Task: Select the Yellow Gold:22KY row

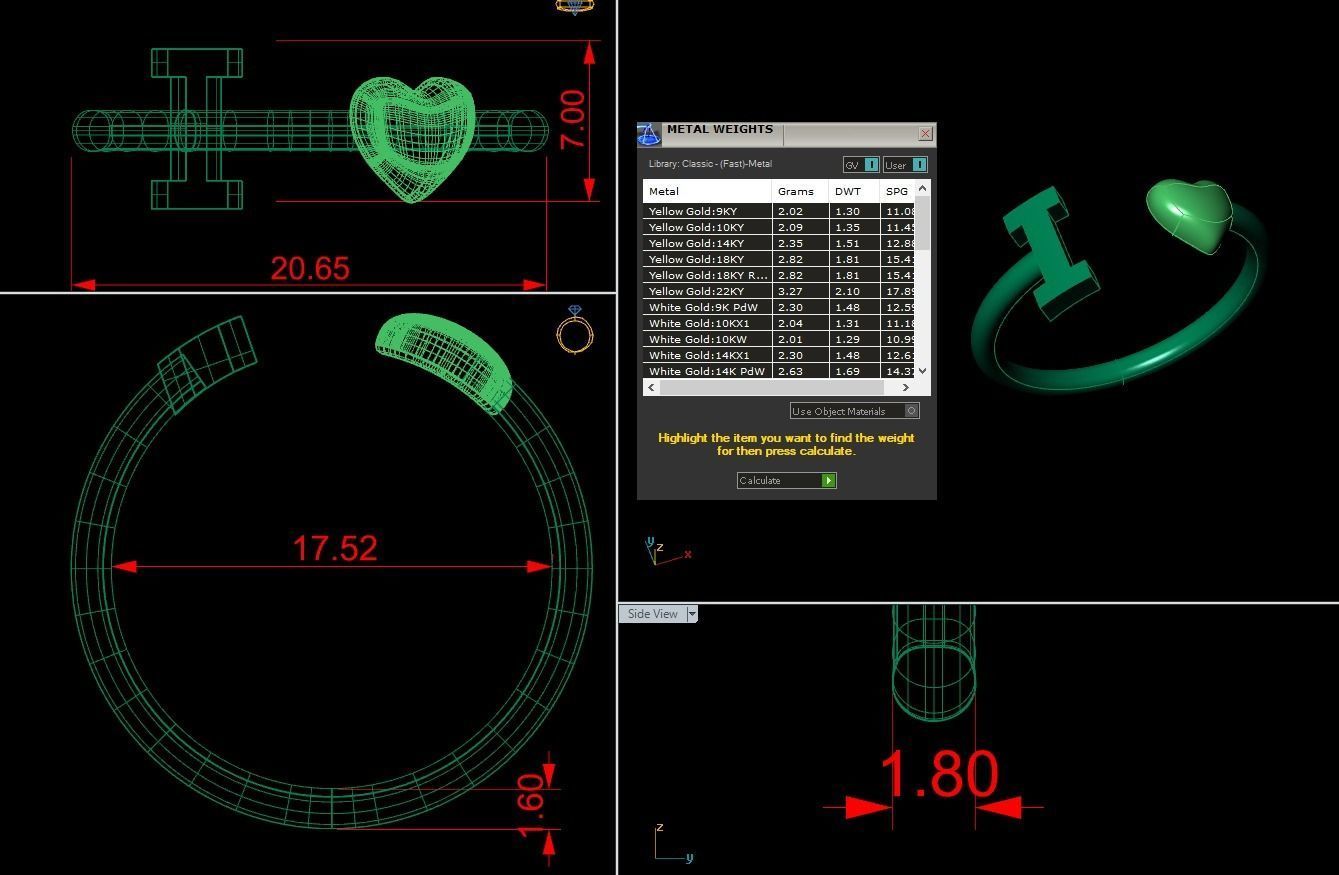Action: [778, 291]
